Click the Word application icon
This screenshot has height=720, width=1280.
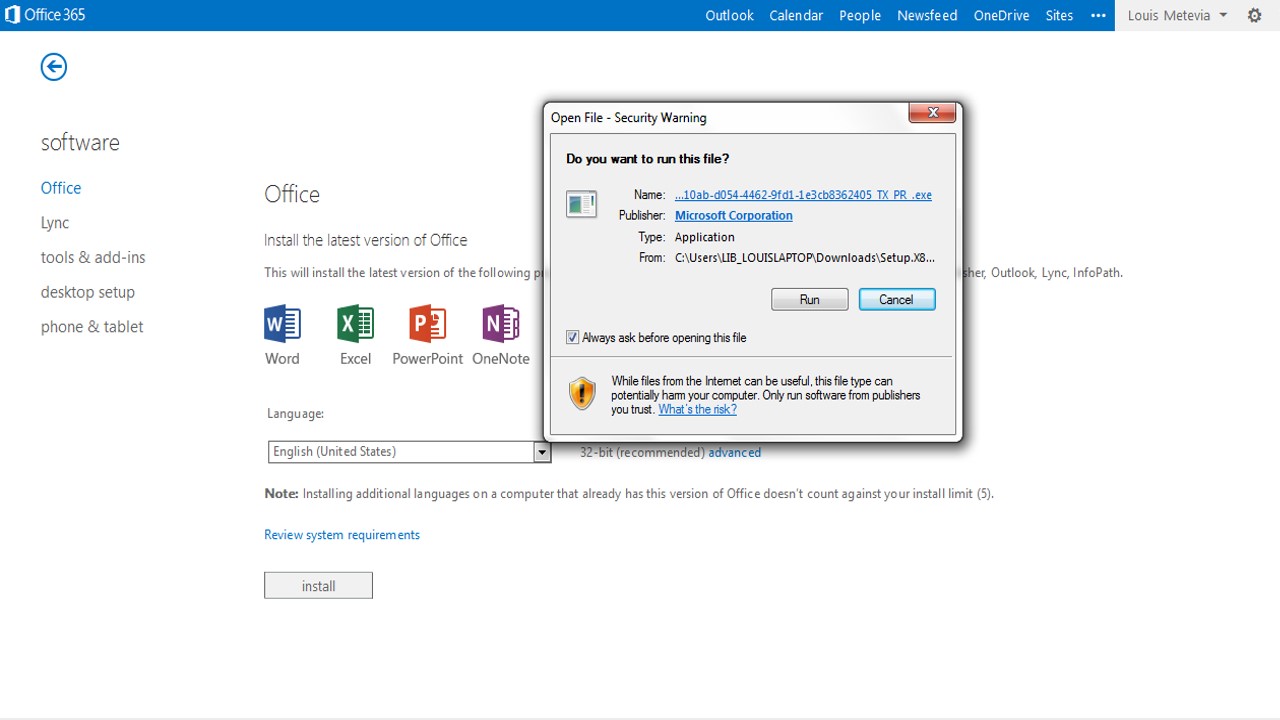click(282, 324)
